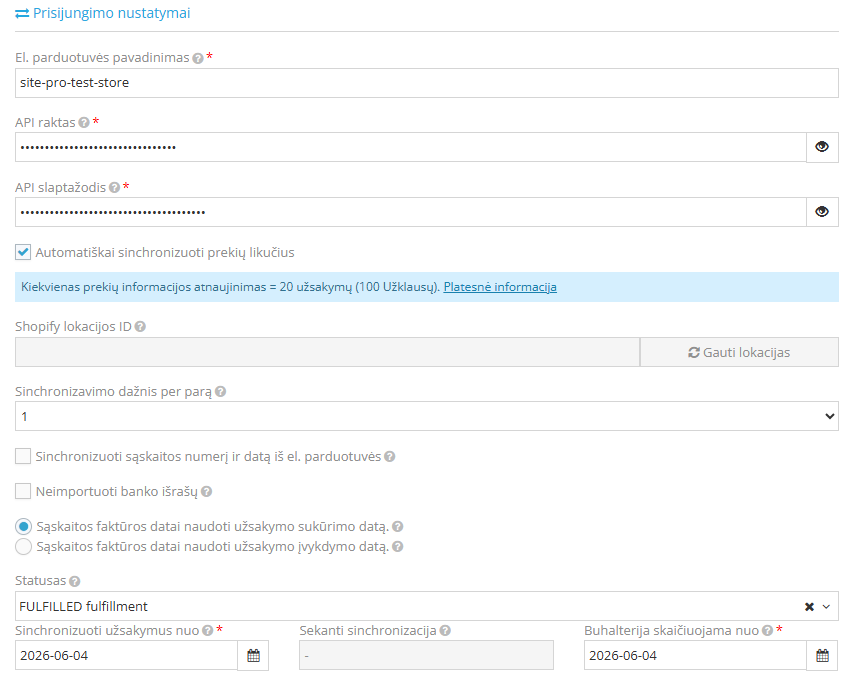
Task: Uncheck Automatiškai sinchronizuoti prekių likučius
Action: point(23,252)
